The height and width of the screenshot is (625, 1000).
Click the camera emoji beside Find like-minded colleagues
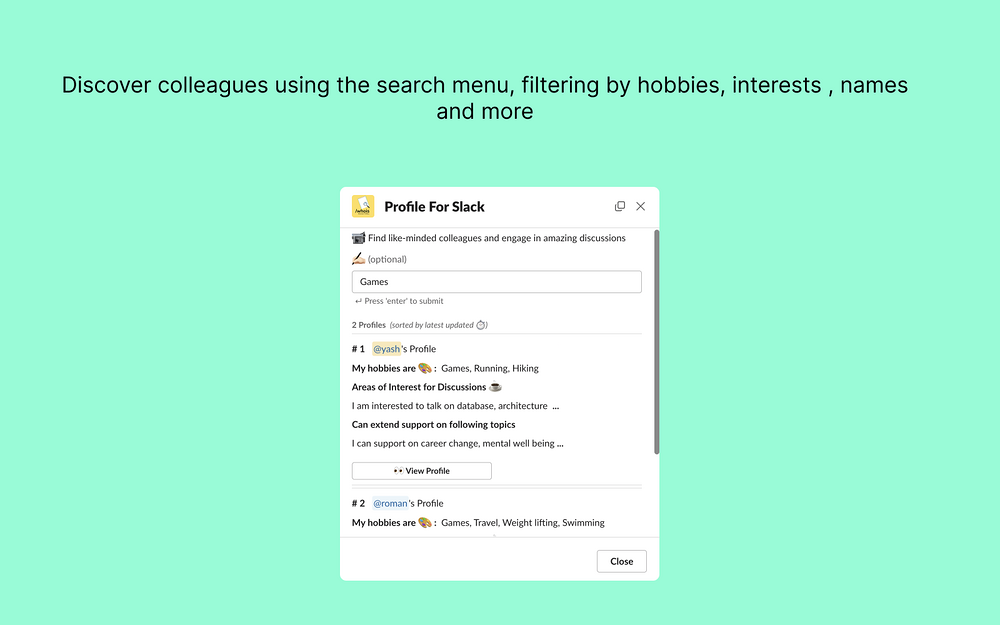point(358,238)
